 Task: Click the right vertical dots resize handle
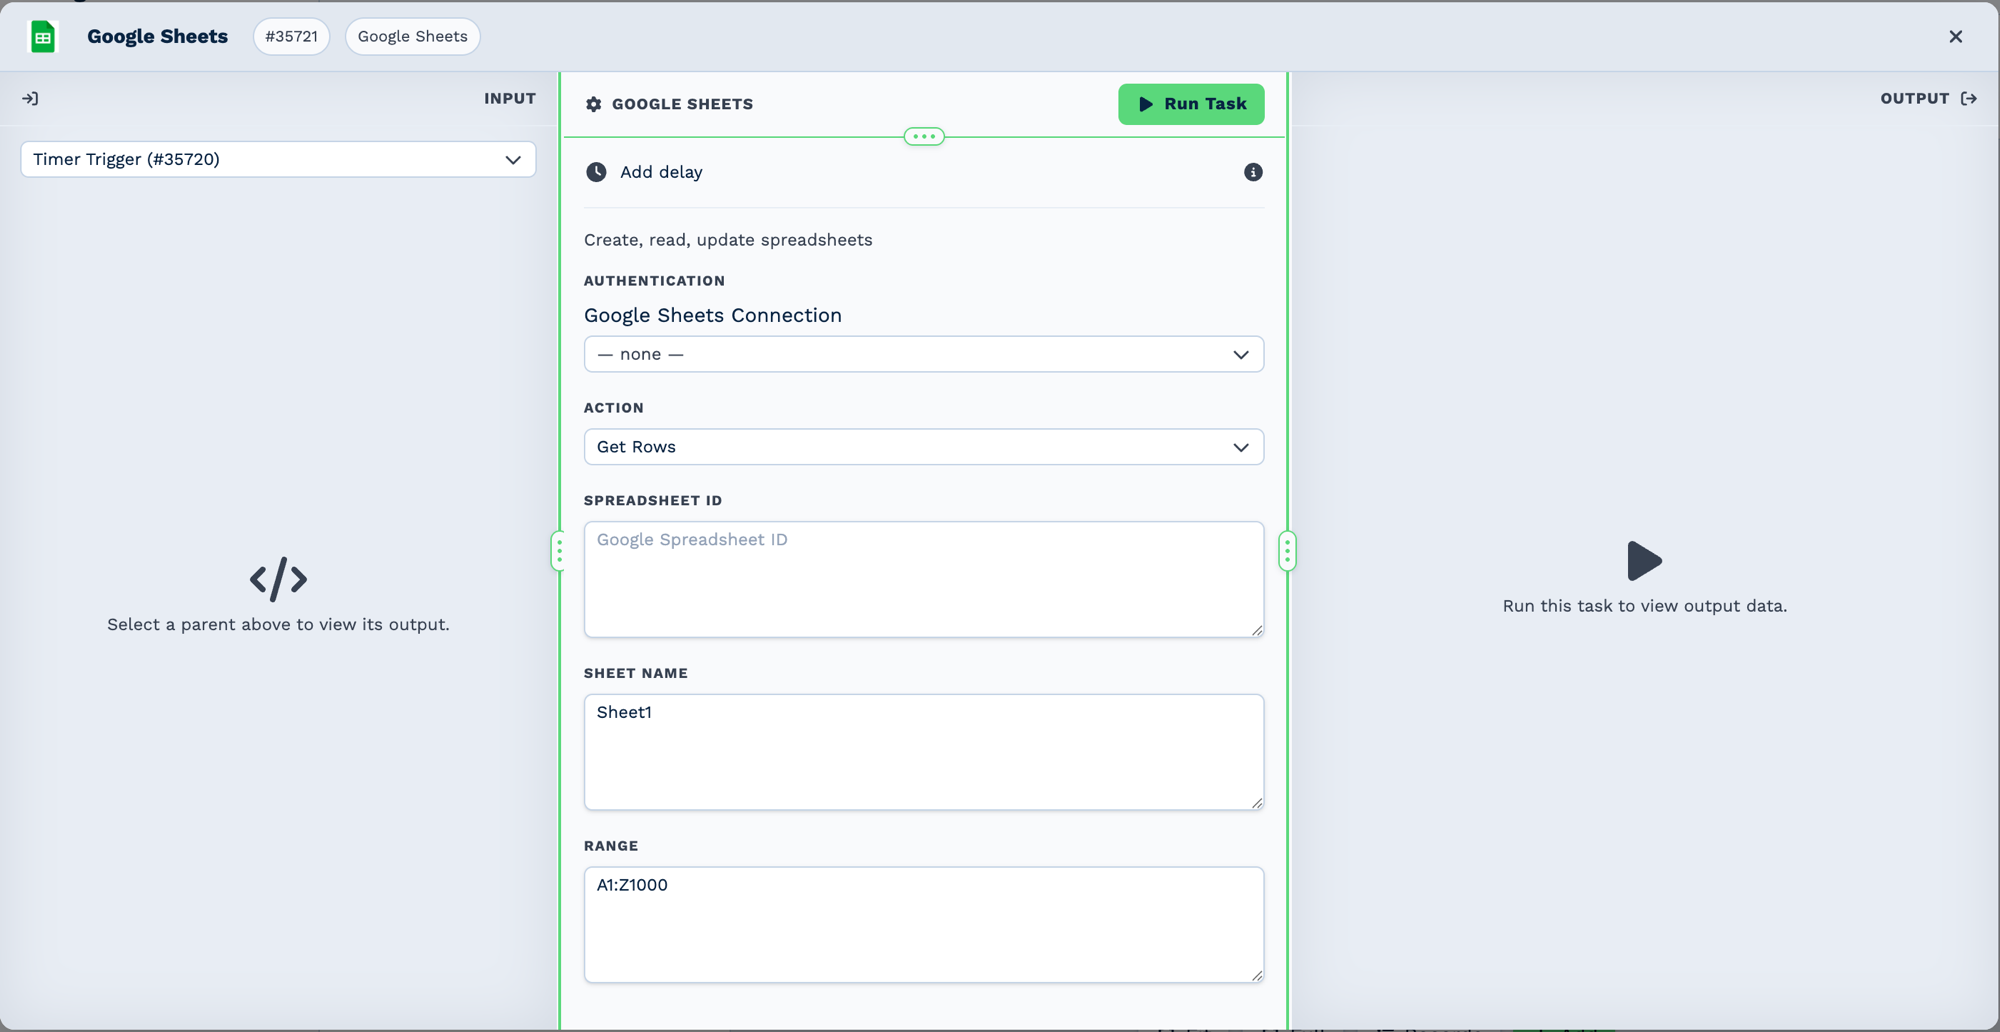[1287, 551]
